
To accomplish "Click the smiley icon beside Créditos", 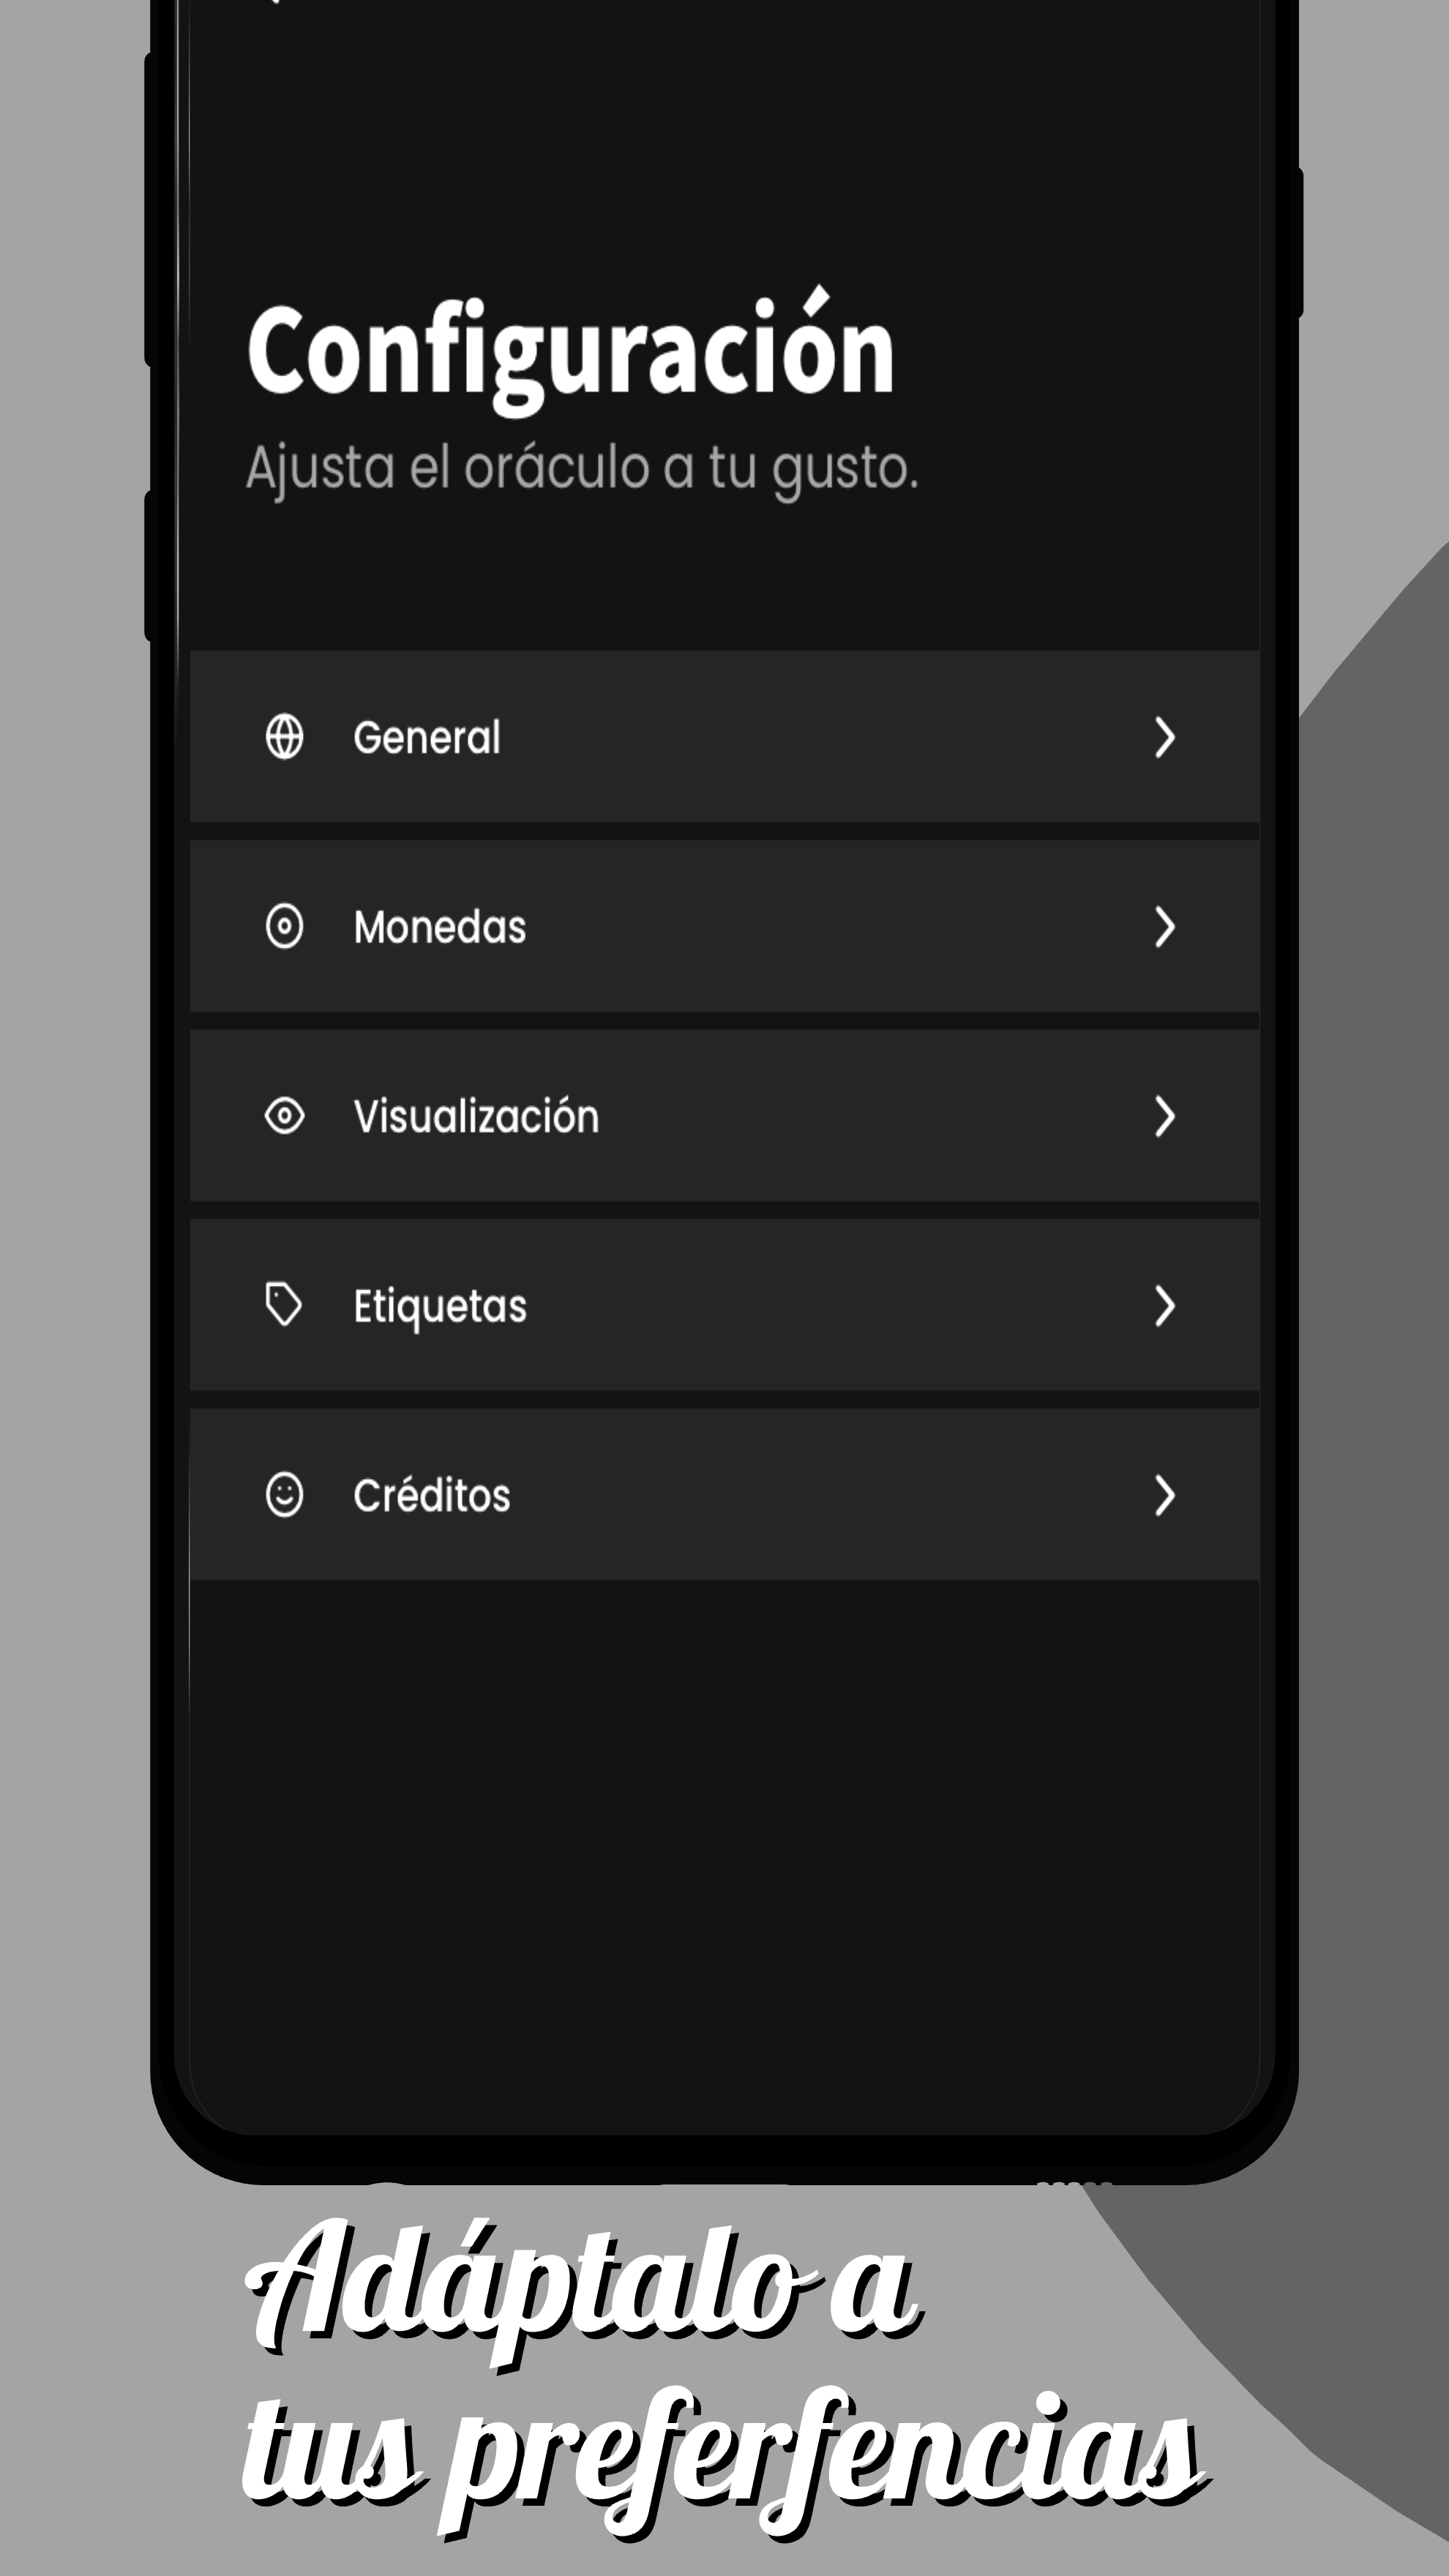I will click(284, 1495).
